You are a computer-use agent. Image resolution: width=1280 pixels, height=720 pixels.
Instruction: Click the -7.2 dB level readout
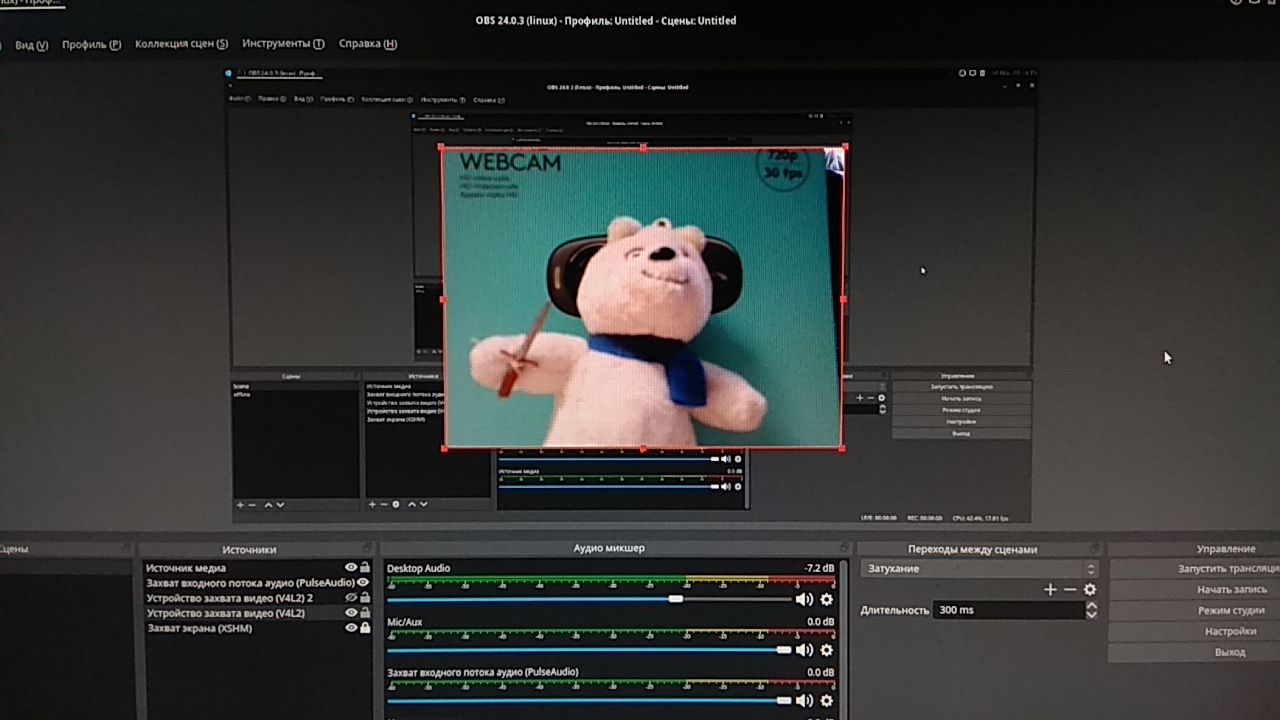(819, 568)
